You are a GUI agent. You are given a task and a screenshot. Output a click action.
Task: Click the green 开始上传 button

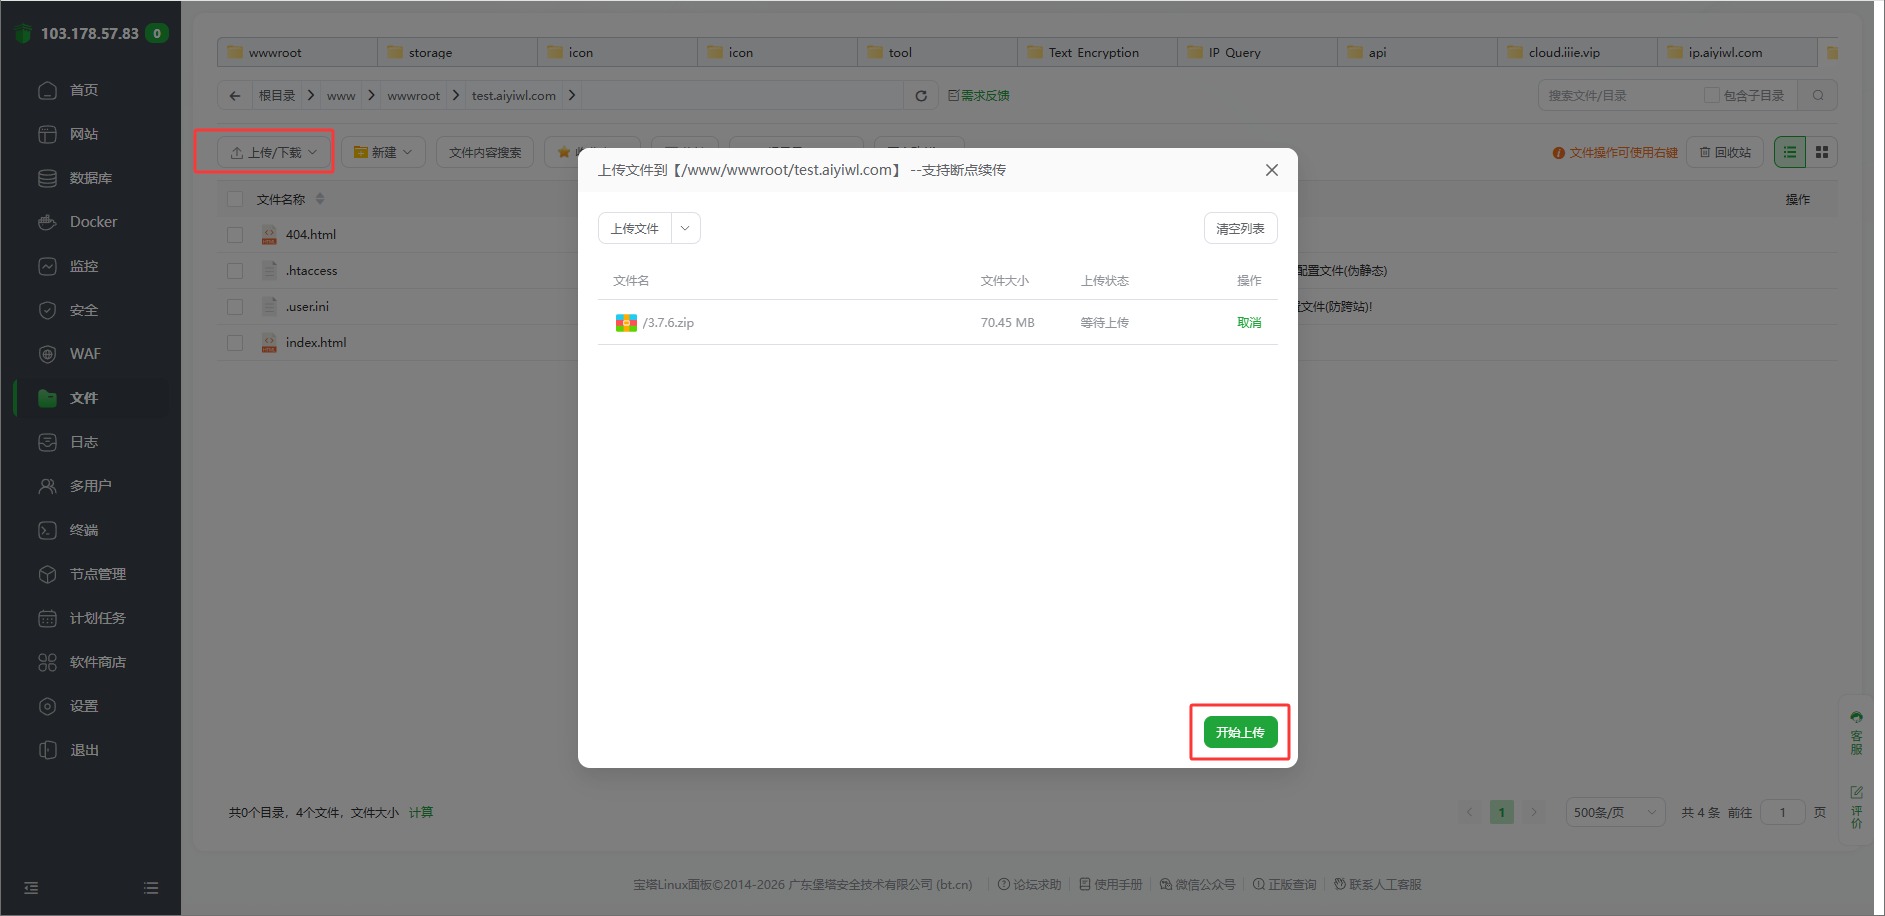[x=1240, y=732]
